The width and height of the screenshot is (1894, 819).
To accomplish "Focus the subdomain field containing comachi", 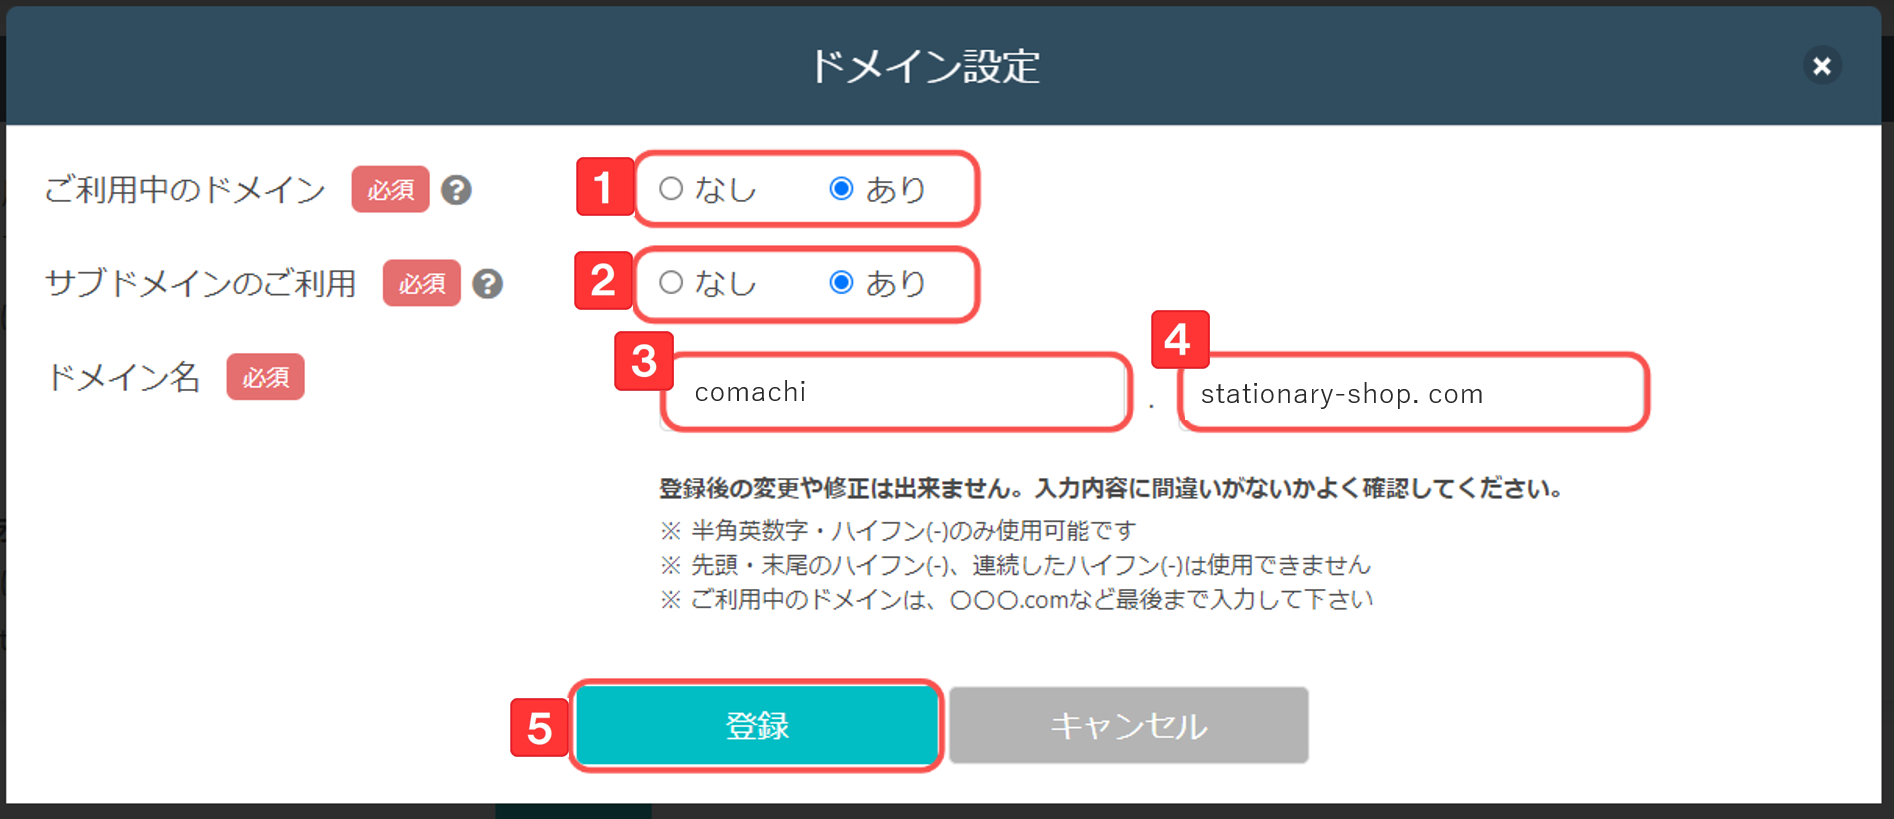I will [896, 392].
